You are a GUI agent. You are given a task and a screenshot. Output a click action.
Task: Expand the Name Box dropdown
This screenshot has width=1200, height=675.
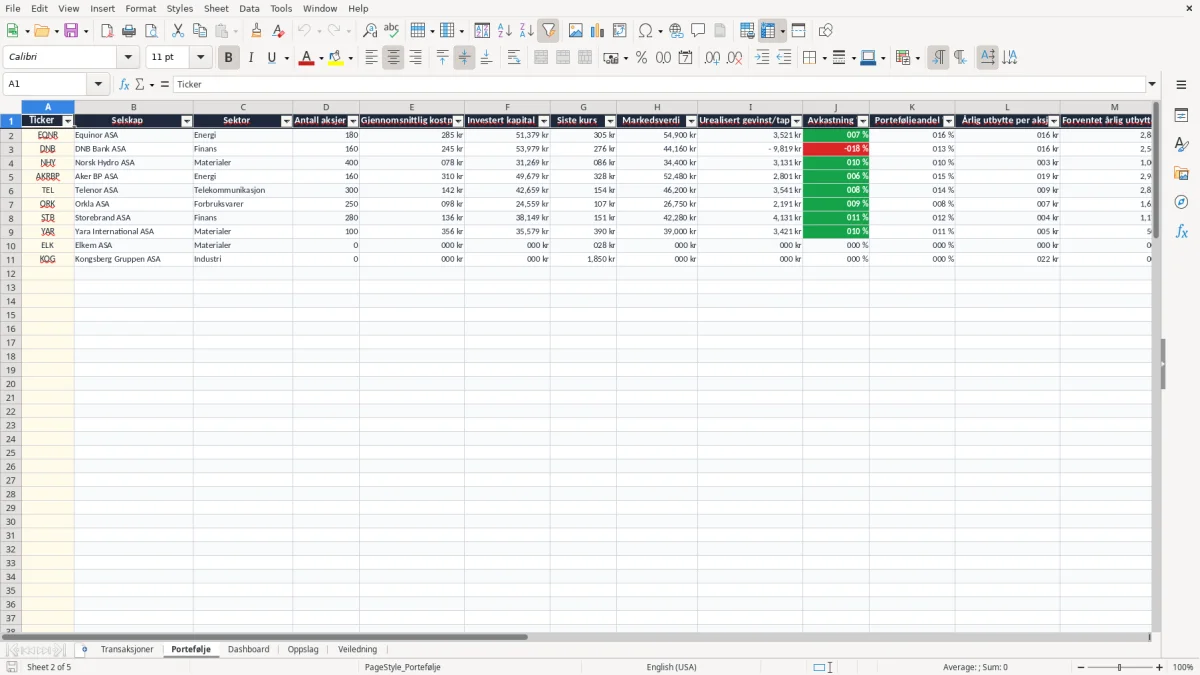[x=98, y=85]
